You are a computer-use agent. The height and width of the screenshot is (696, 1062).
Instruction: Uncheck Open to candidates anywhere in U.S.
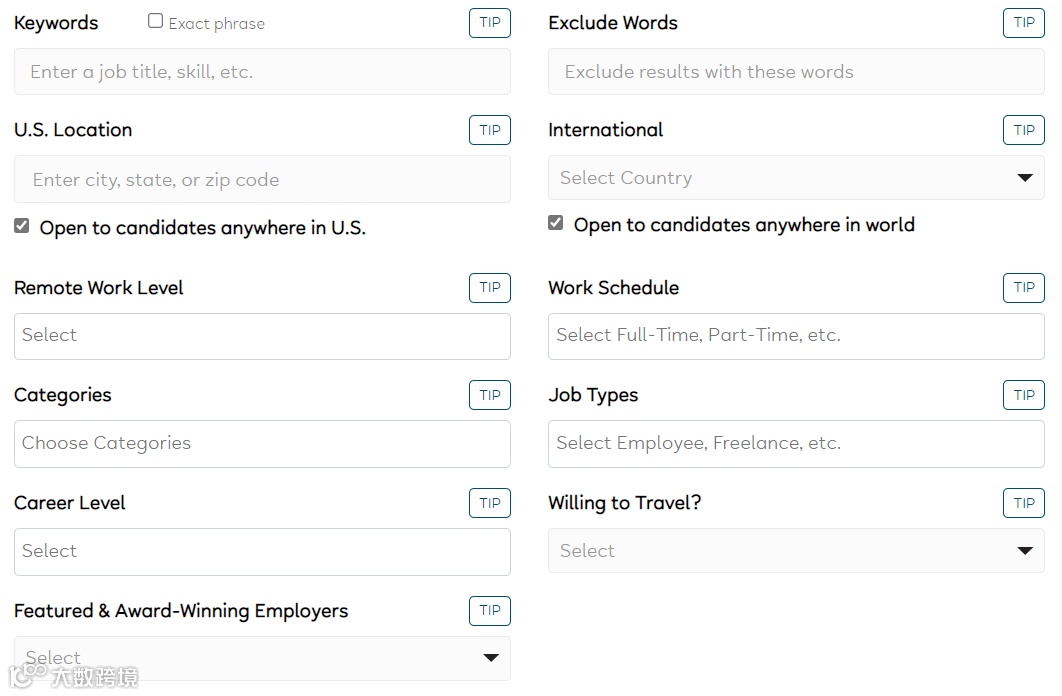[x=22, y=227]
